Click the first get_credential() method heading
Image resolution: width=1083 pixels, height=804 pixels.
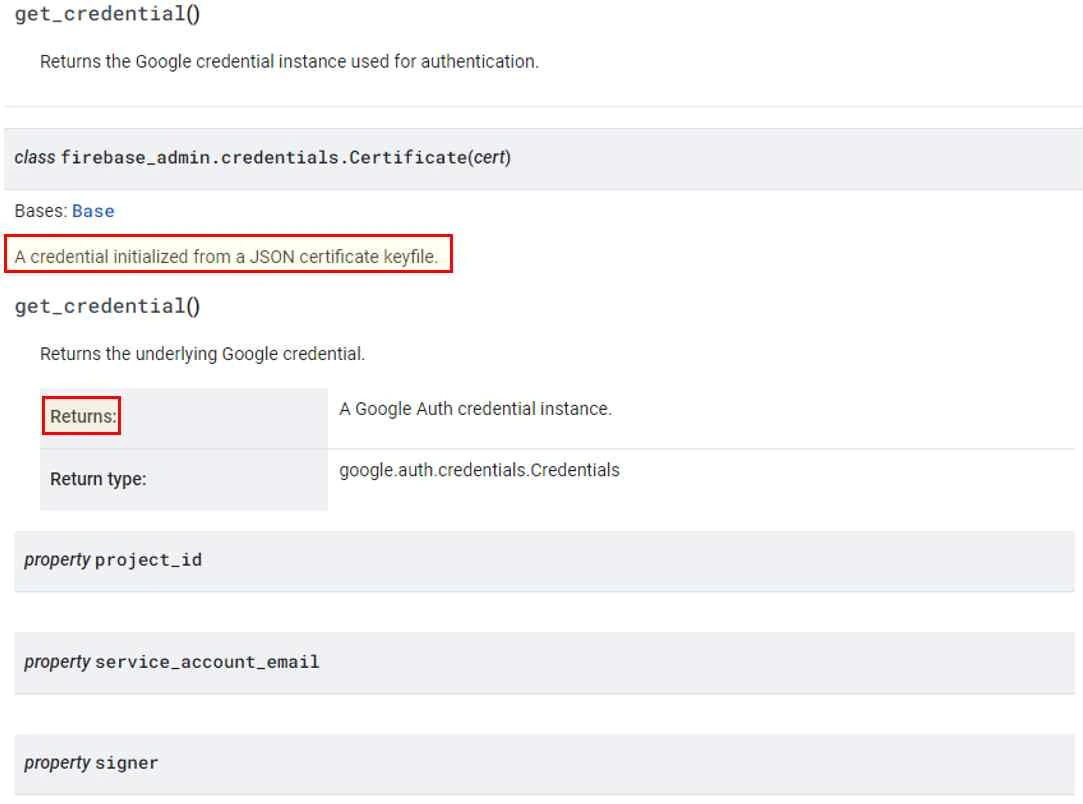point(107,14)
